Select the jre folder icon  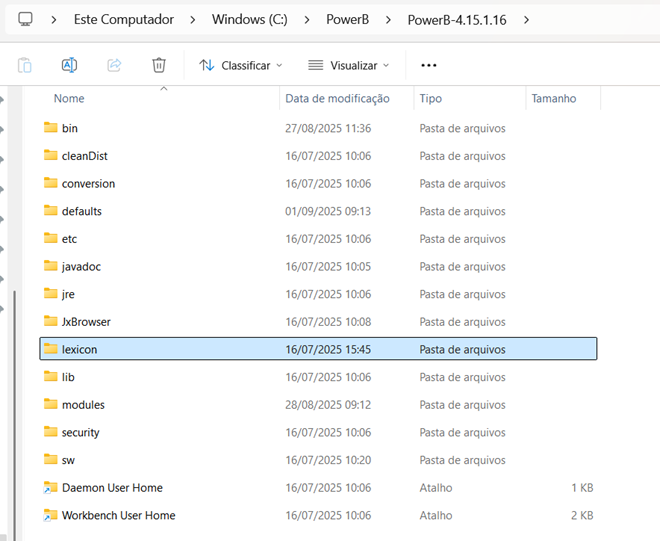coord(51,293)
